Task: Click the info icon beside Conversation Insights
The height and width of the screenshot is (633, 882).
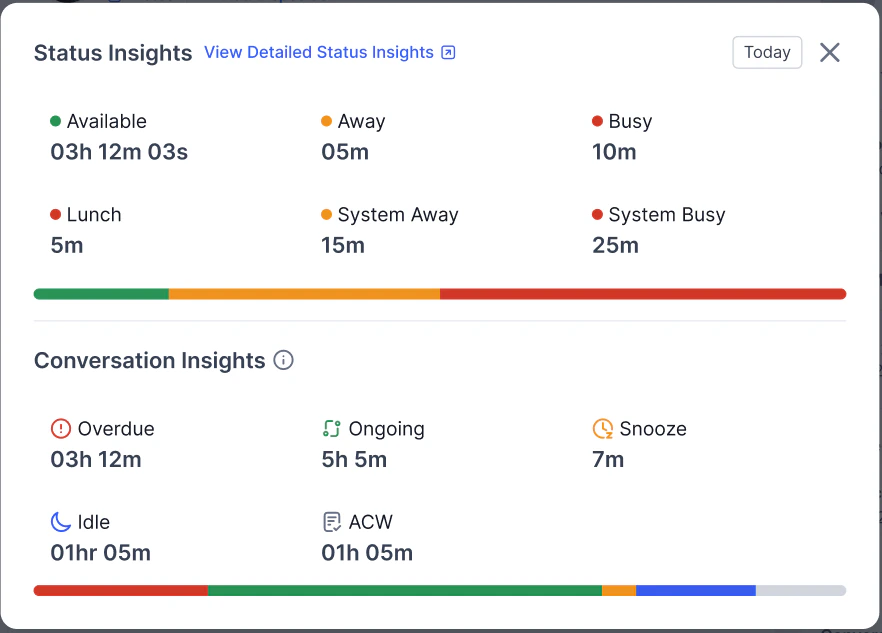Action: click(x=283, y=361)
